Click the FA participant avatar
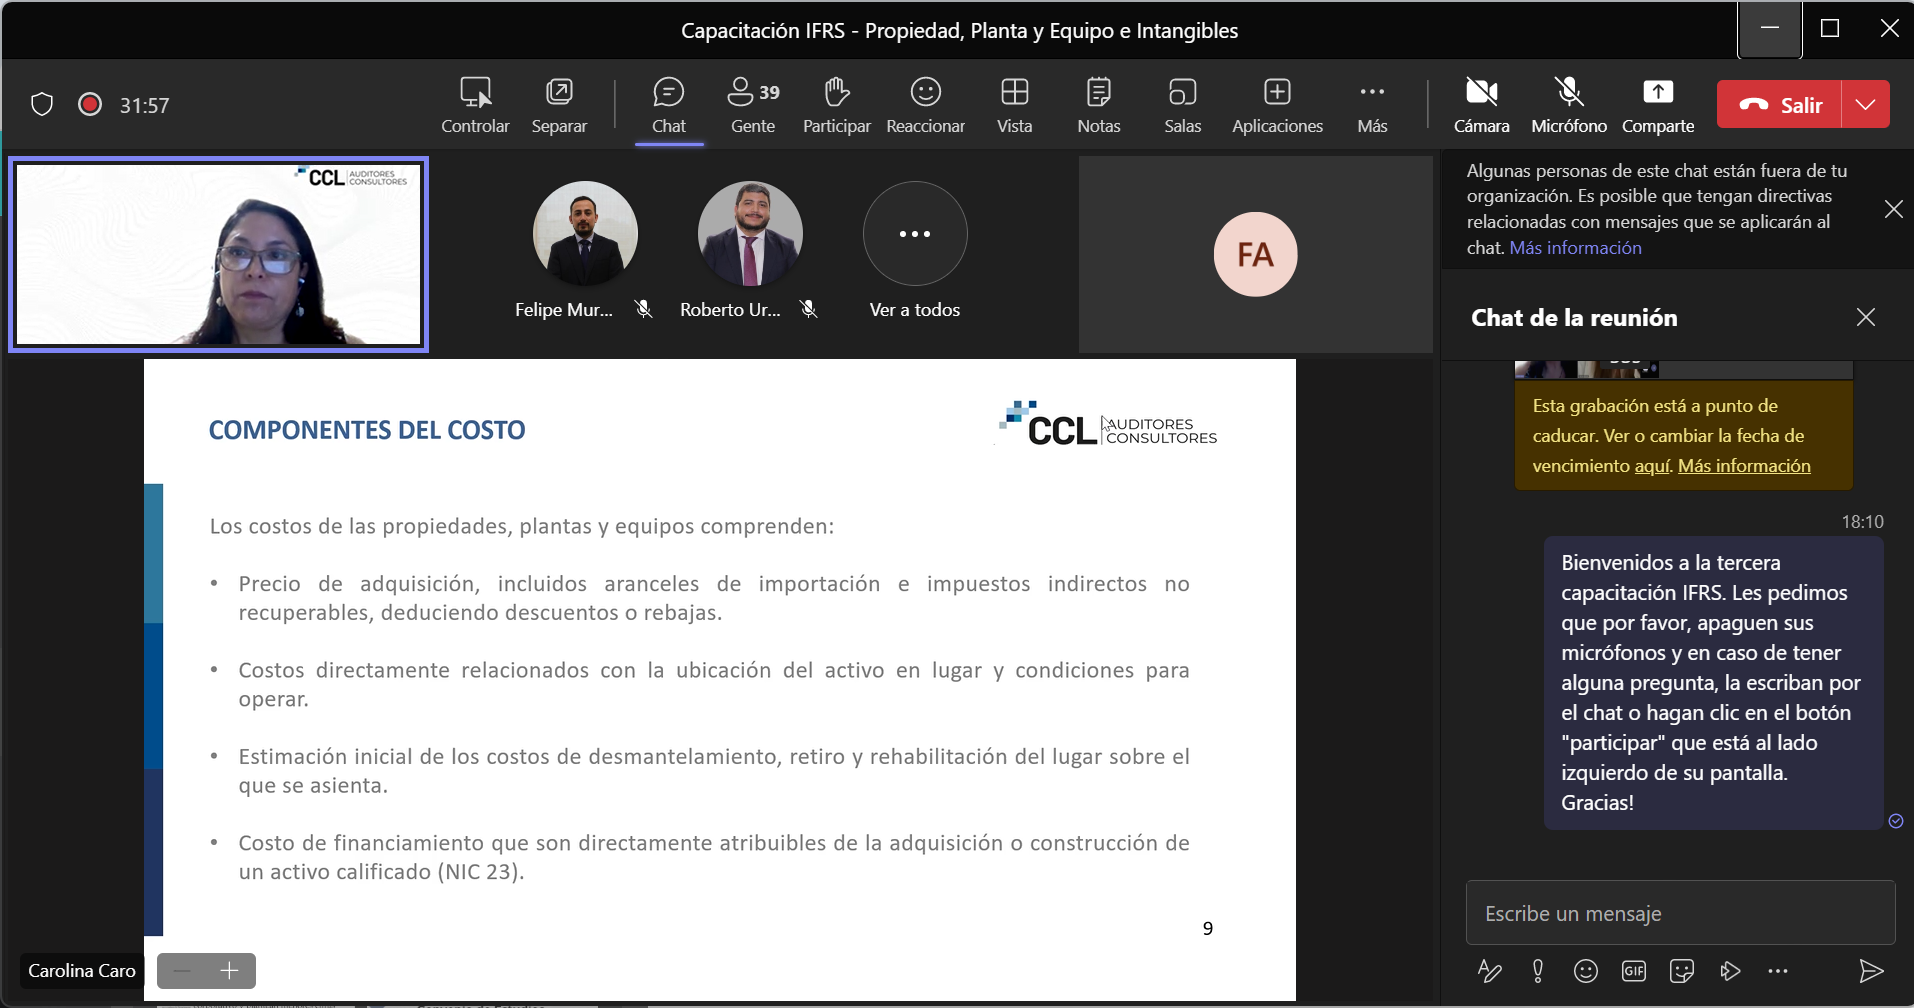The height and width of the screenshot is (1008, 1914). coord(1256,254)
